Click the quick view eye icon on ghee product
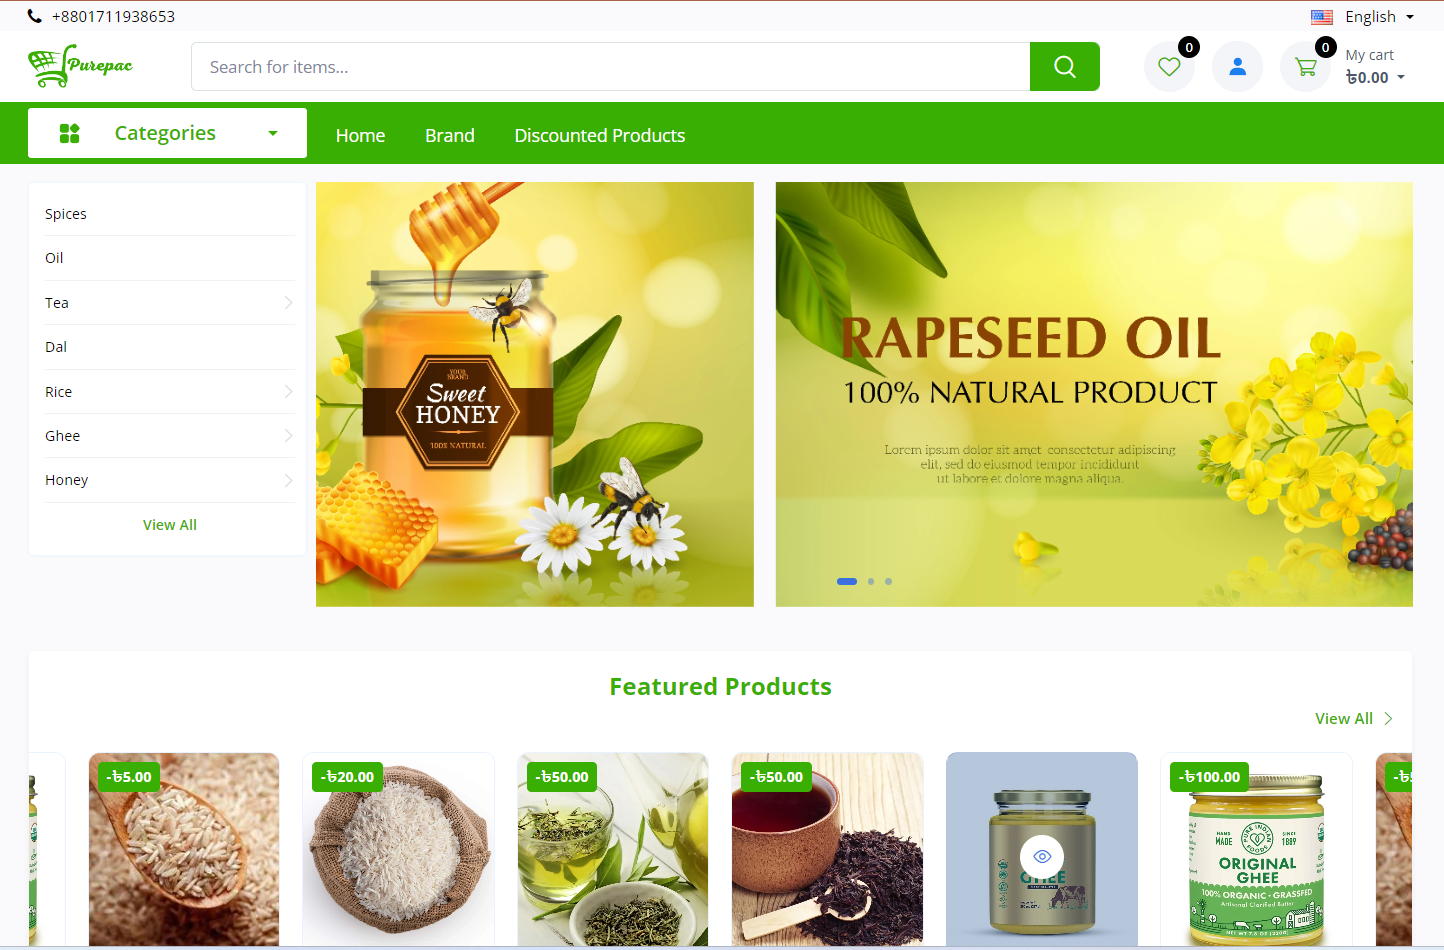Viewport: 1444px width, 950px height. [x=1042, y=857]
